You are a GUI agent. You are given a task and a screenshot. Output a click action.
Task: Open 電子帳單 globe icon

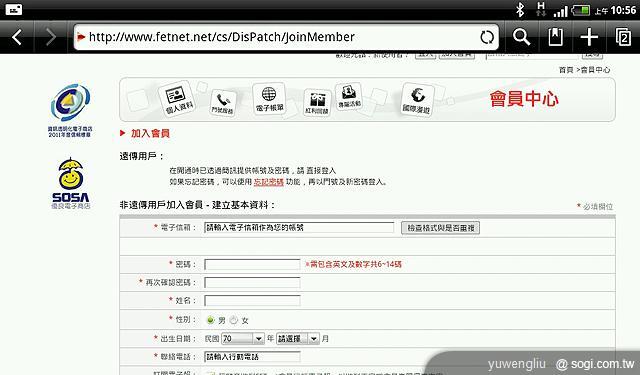point(269,99)
